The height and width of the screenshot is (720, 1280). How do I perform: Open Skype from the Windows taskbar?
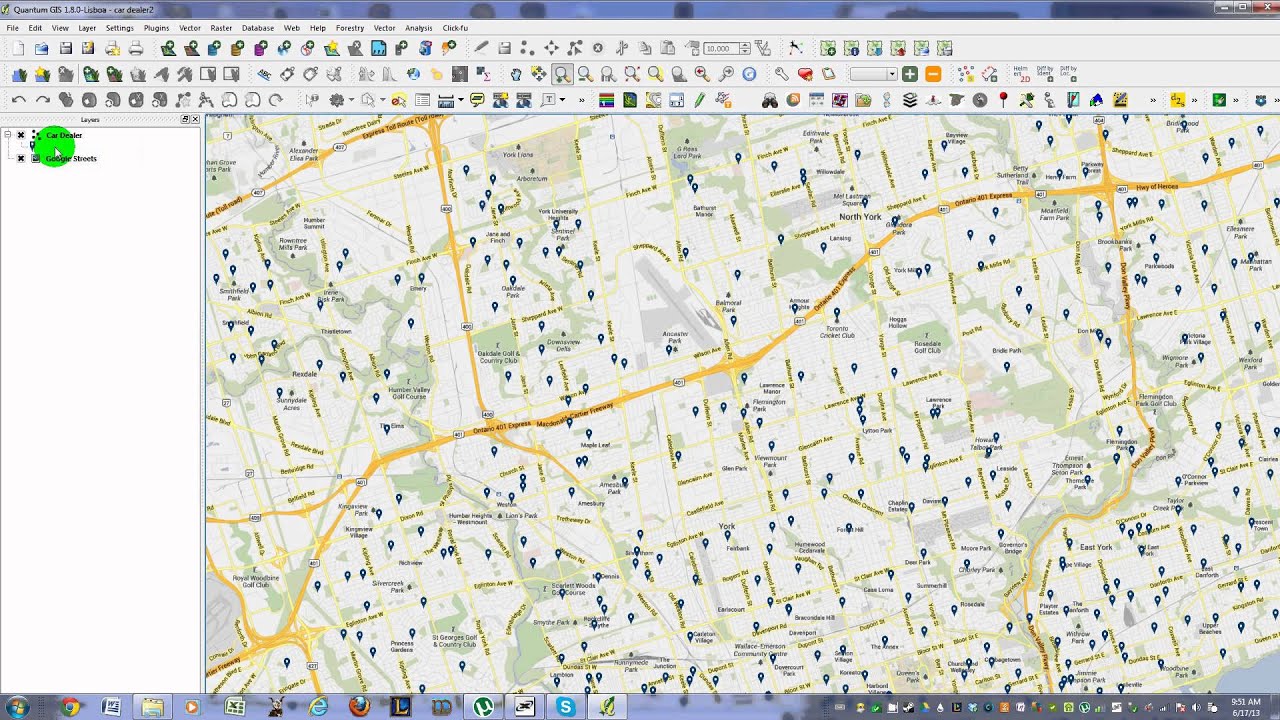pyautogui.click(x=565, y=707)
